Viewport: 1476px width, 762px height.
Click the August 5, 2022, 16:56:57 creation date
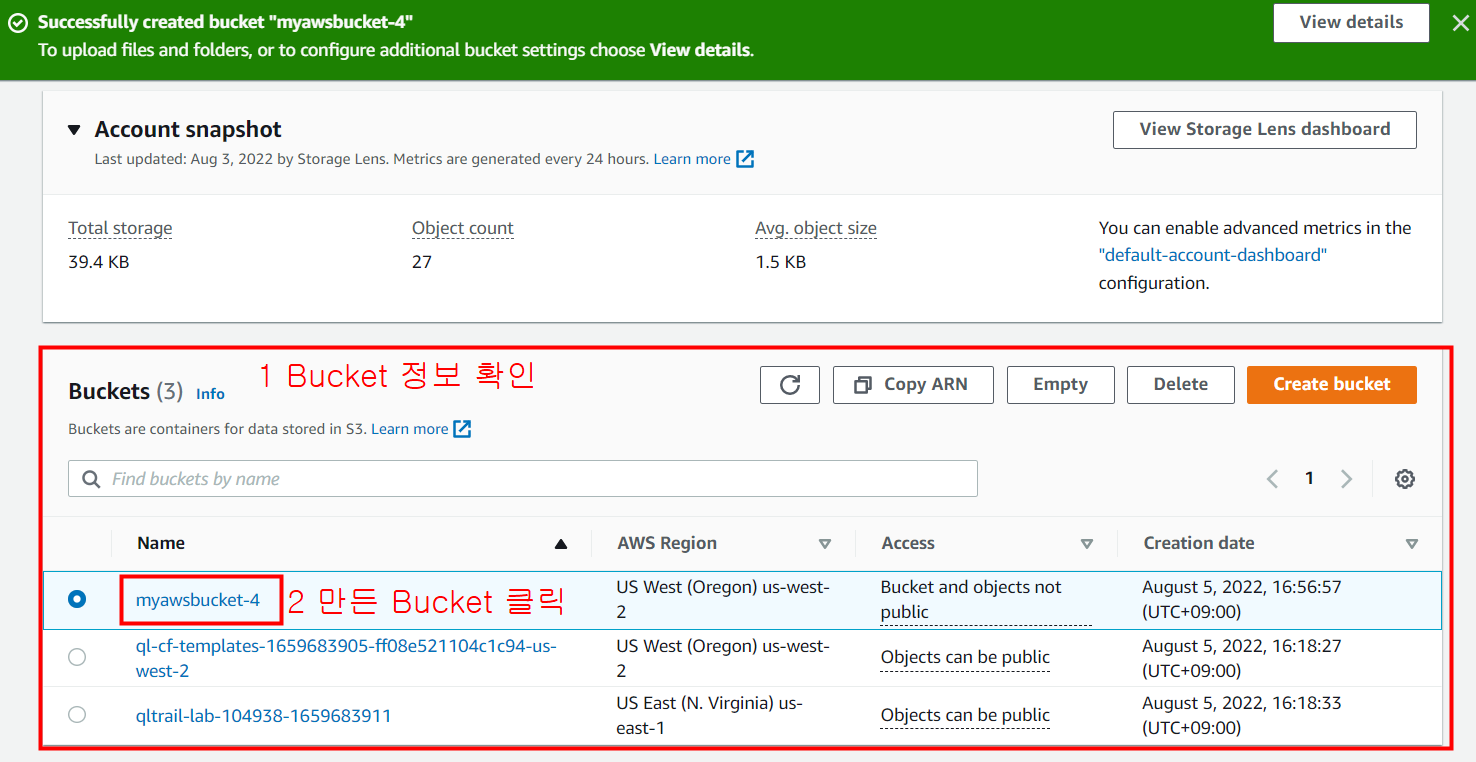coord(1241,599)
